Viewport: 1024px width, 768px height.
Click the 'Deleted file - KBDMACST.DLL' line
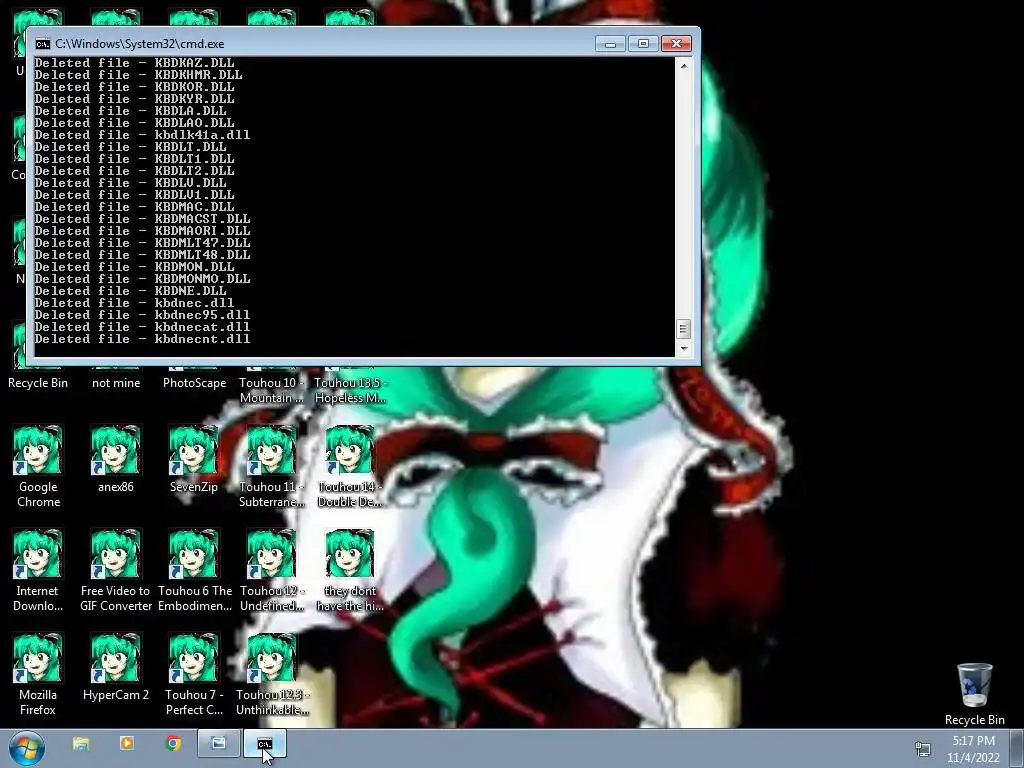pyautogui.click(x=142, y=219)
